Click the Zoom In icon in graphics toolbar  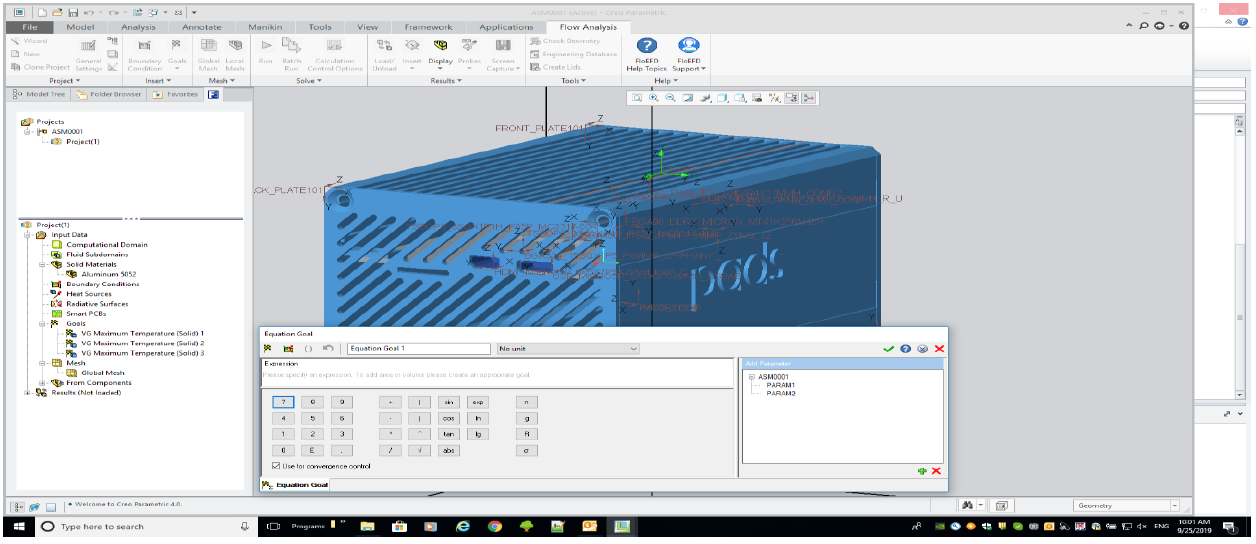click(x=653, y=98)
